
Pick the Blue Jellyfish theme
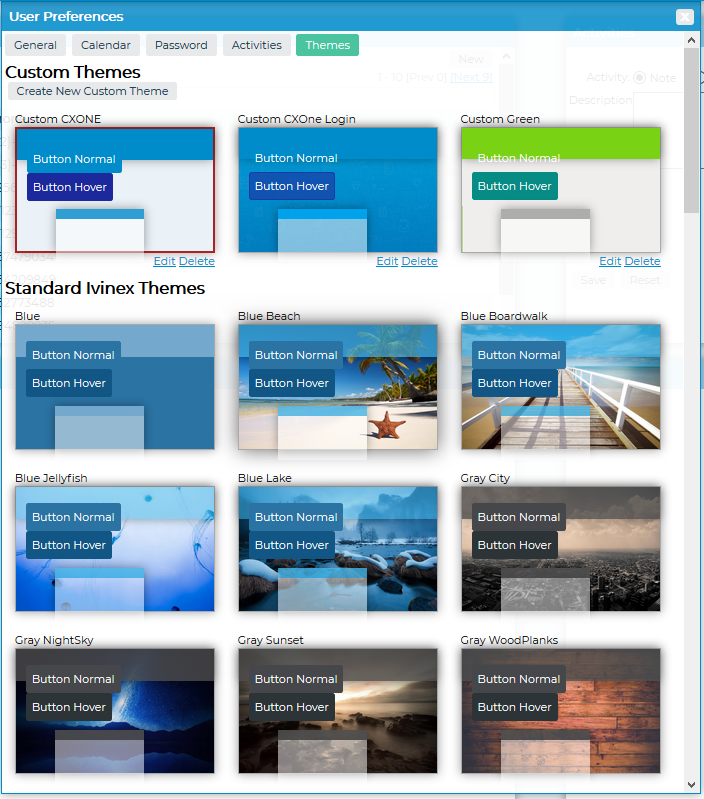pyautogui.click(x=115, y=548)
